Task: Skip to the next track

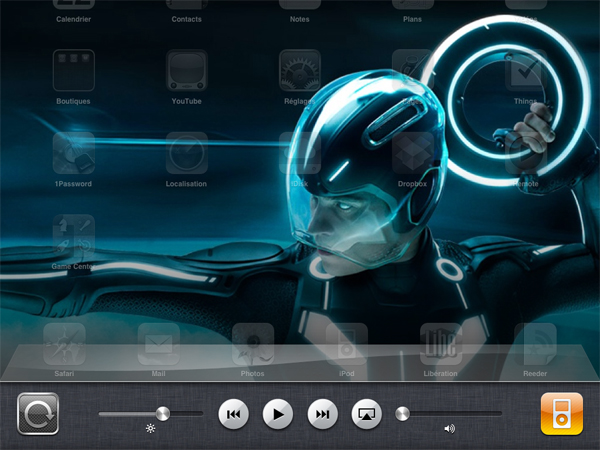Action: 323,414
